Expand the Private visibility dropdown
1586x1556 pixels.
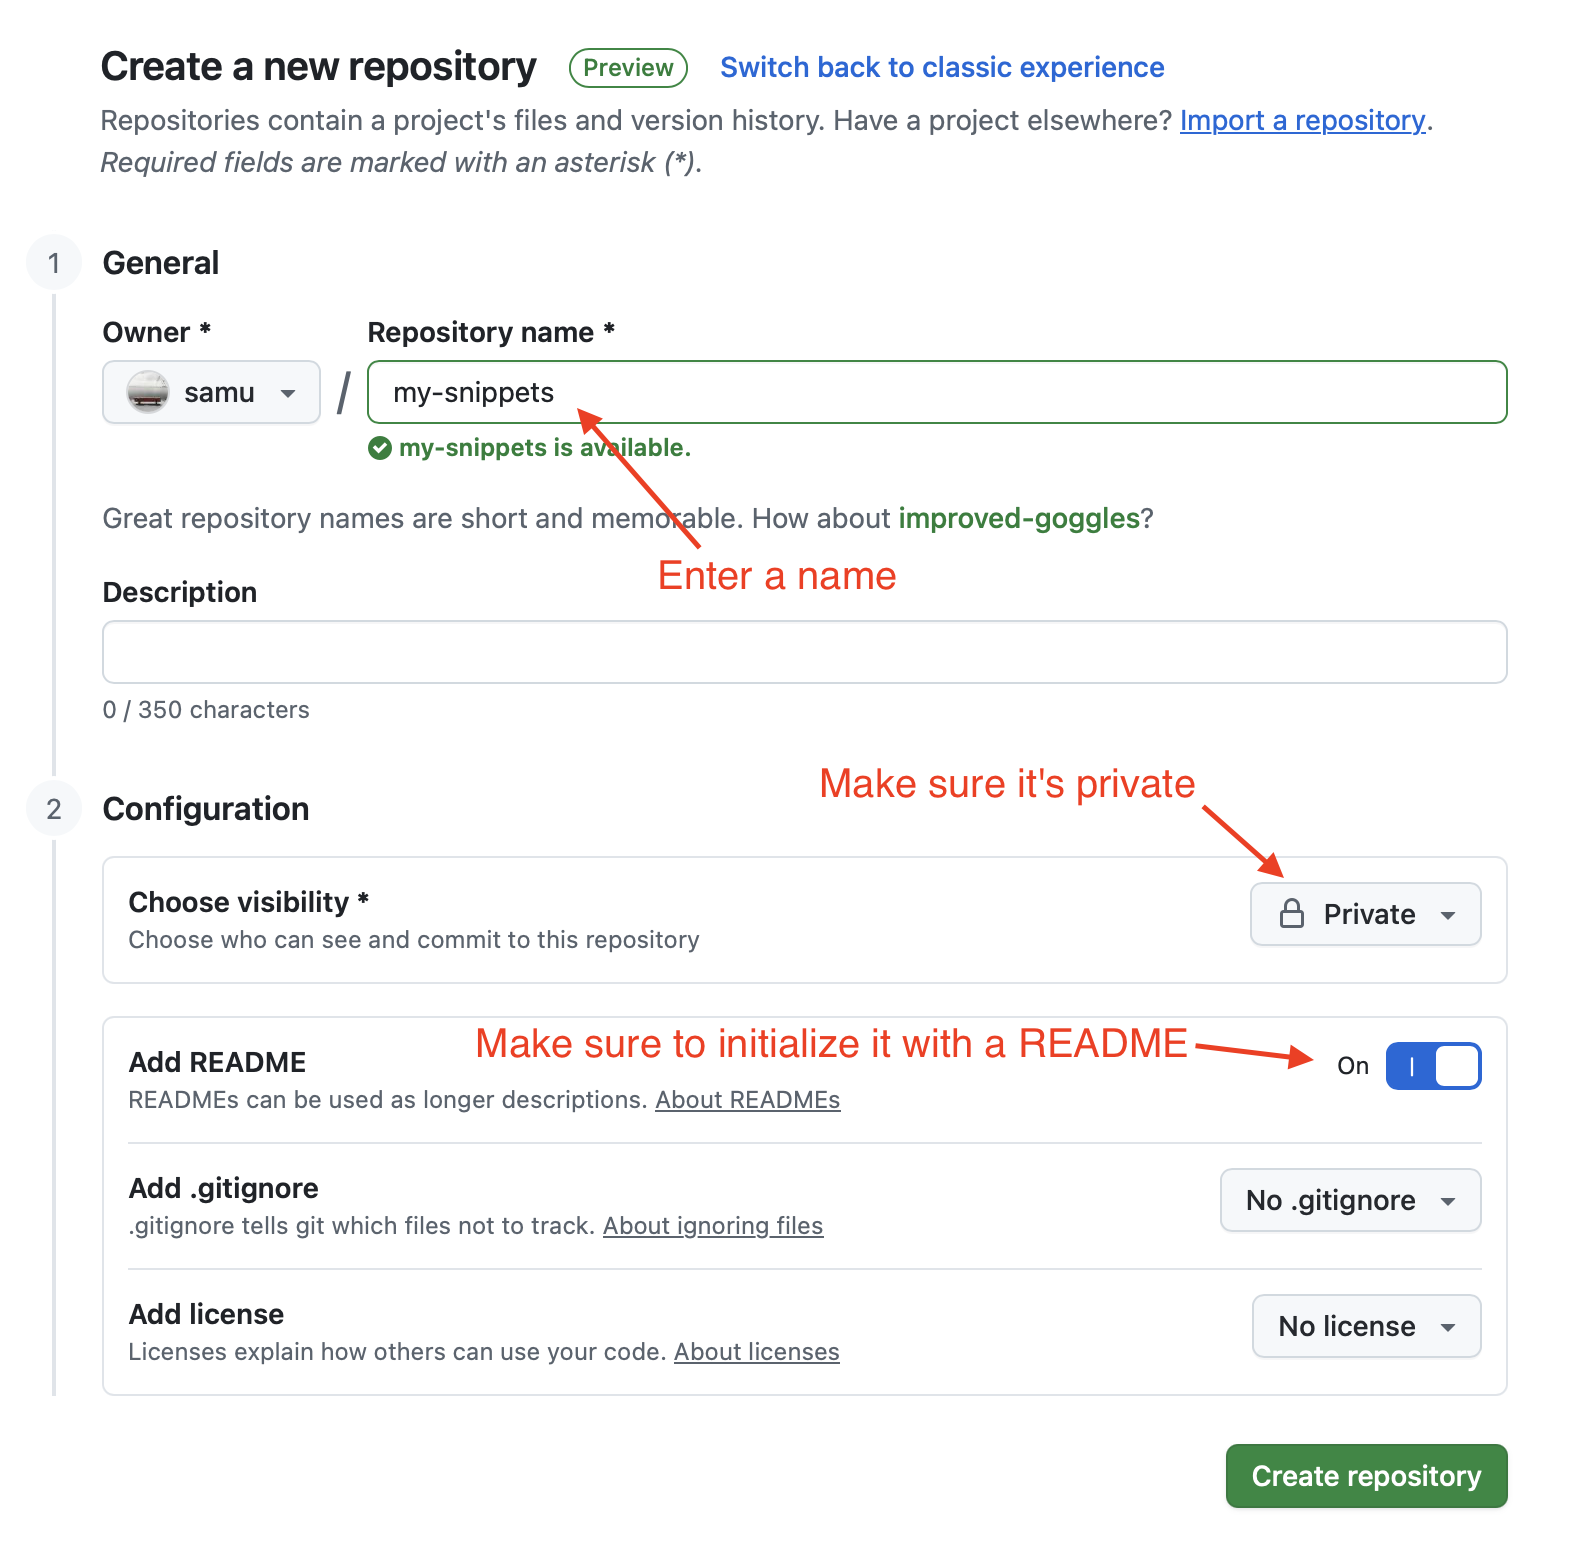coord(1365,914)
